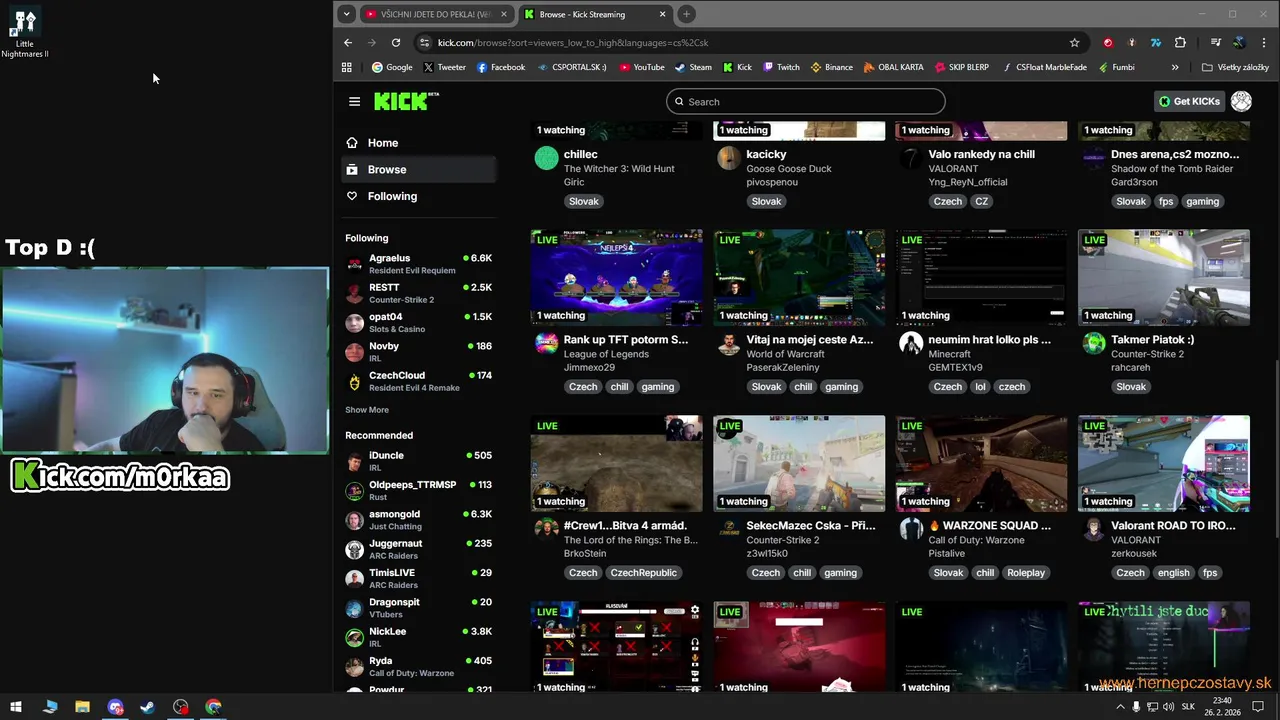Open the apps grid icon in bookmarks bar
1280x720 pixels.
coord(347,67)
